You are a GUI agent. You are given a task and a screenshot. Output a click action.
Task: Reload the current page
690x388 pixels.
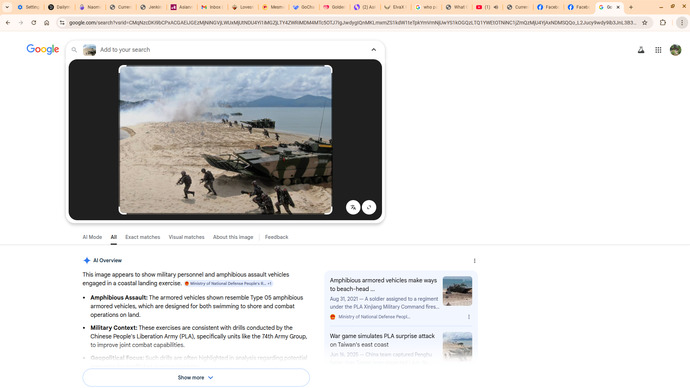coord(33,22)
